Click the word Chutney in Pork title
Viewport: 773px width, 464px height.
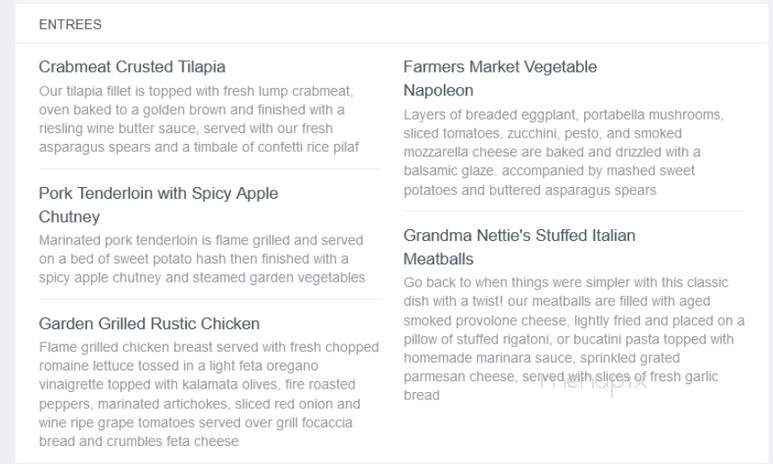pyautogui.click(x=70, y=216)
